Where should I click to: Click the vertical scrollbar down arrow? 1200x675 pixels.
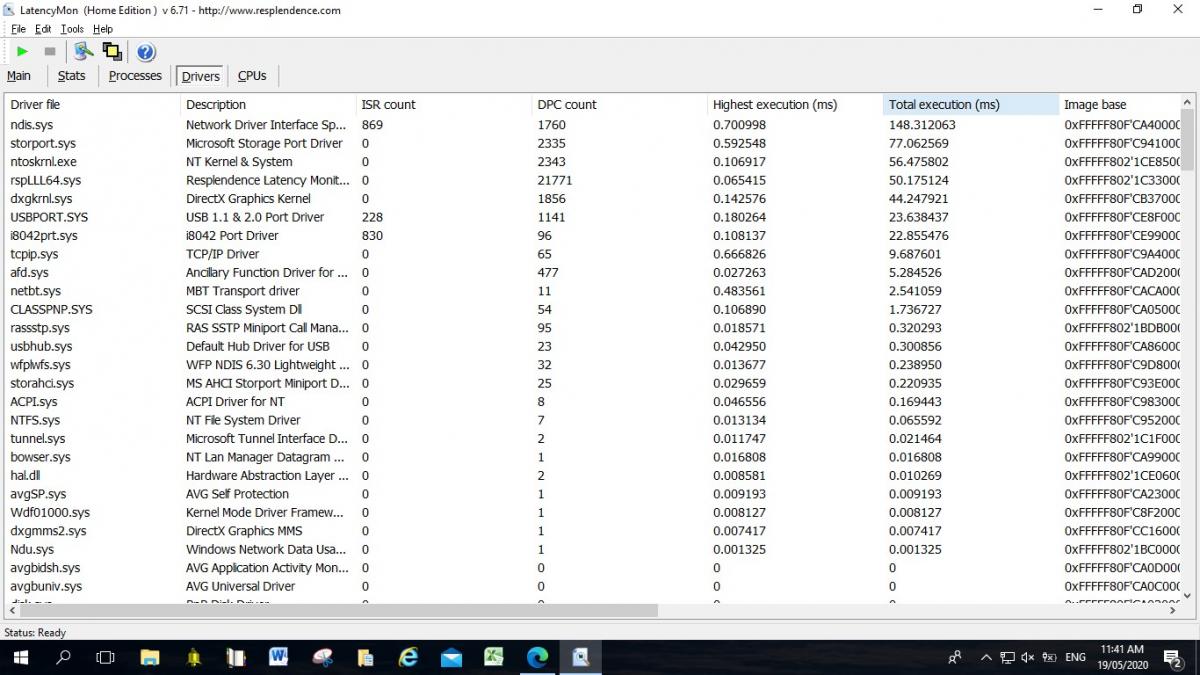(x=1188, y=596)
